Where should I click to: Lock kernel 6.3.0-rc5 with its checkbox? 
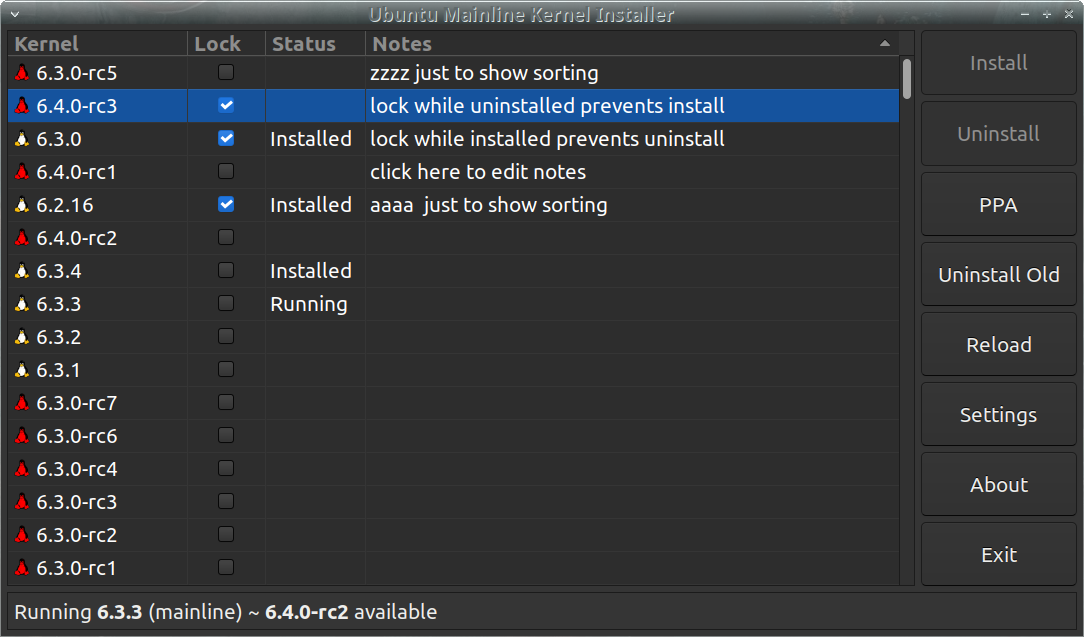tap(226, 72)
